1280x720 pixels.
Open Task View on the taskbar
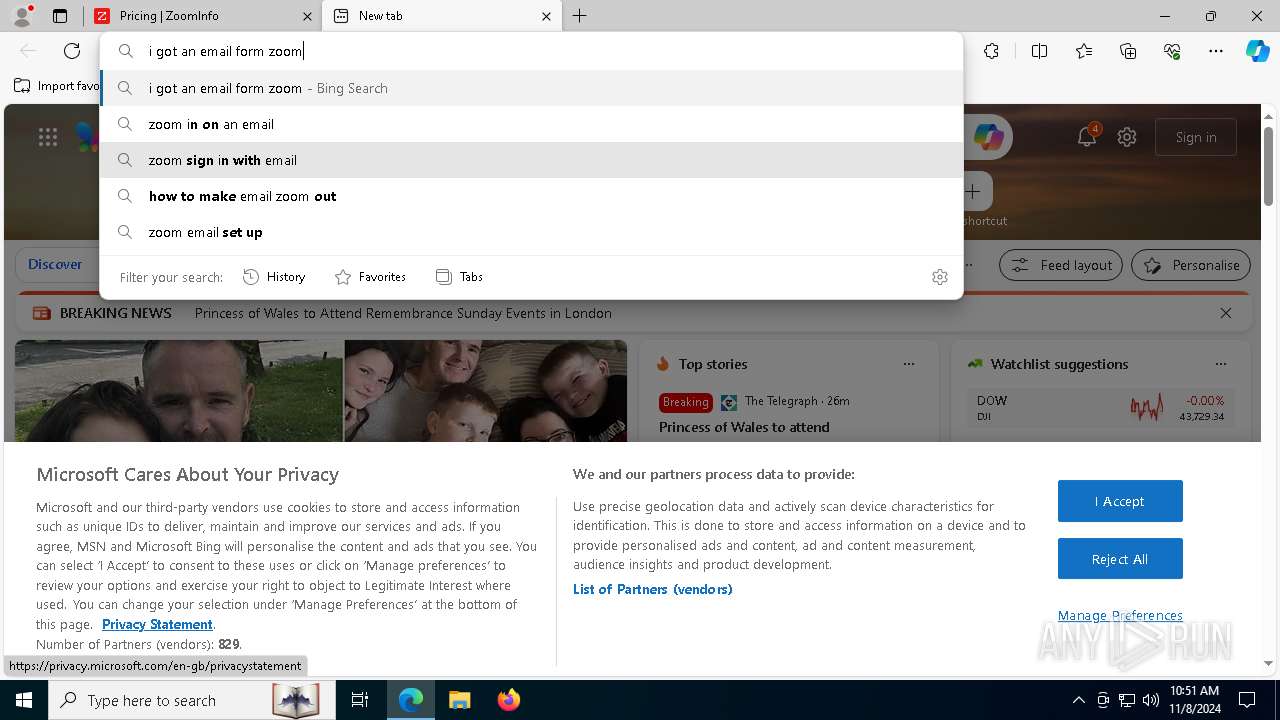[x=360, y=700]
